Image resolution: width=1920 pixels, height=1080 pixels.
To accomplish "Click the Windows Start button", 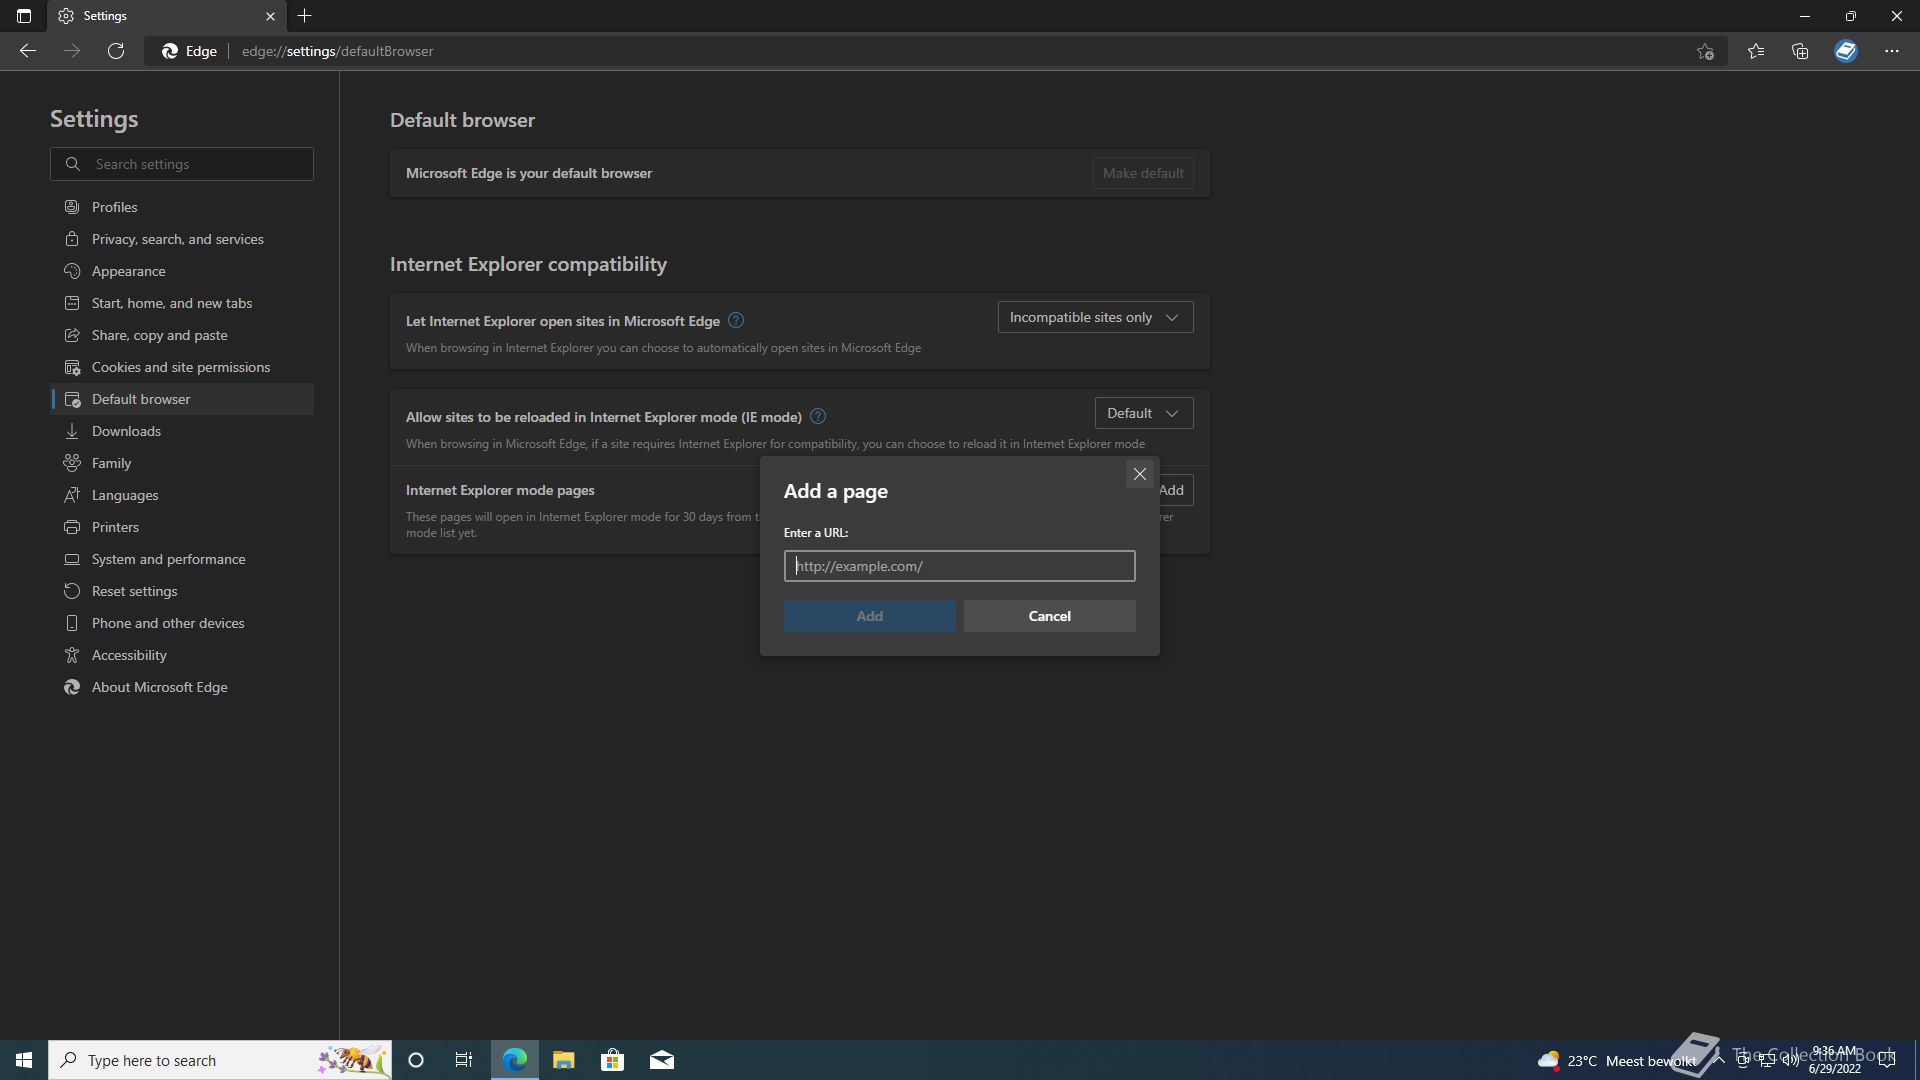I will (24, 1060).
